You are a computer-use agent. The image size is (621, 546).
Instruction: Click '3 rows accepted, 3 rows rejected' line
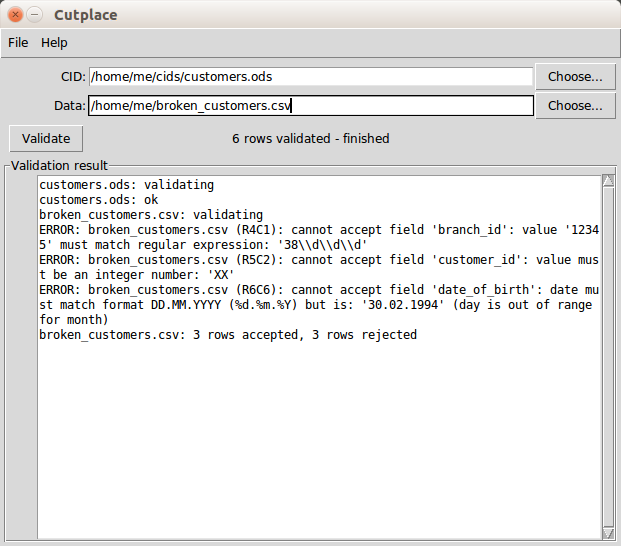pos(228,335)
